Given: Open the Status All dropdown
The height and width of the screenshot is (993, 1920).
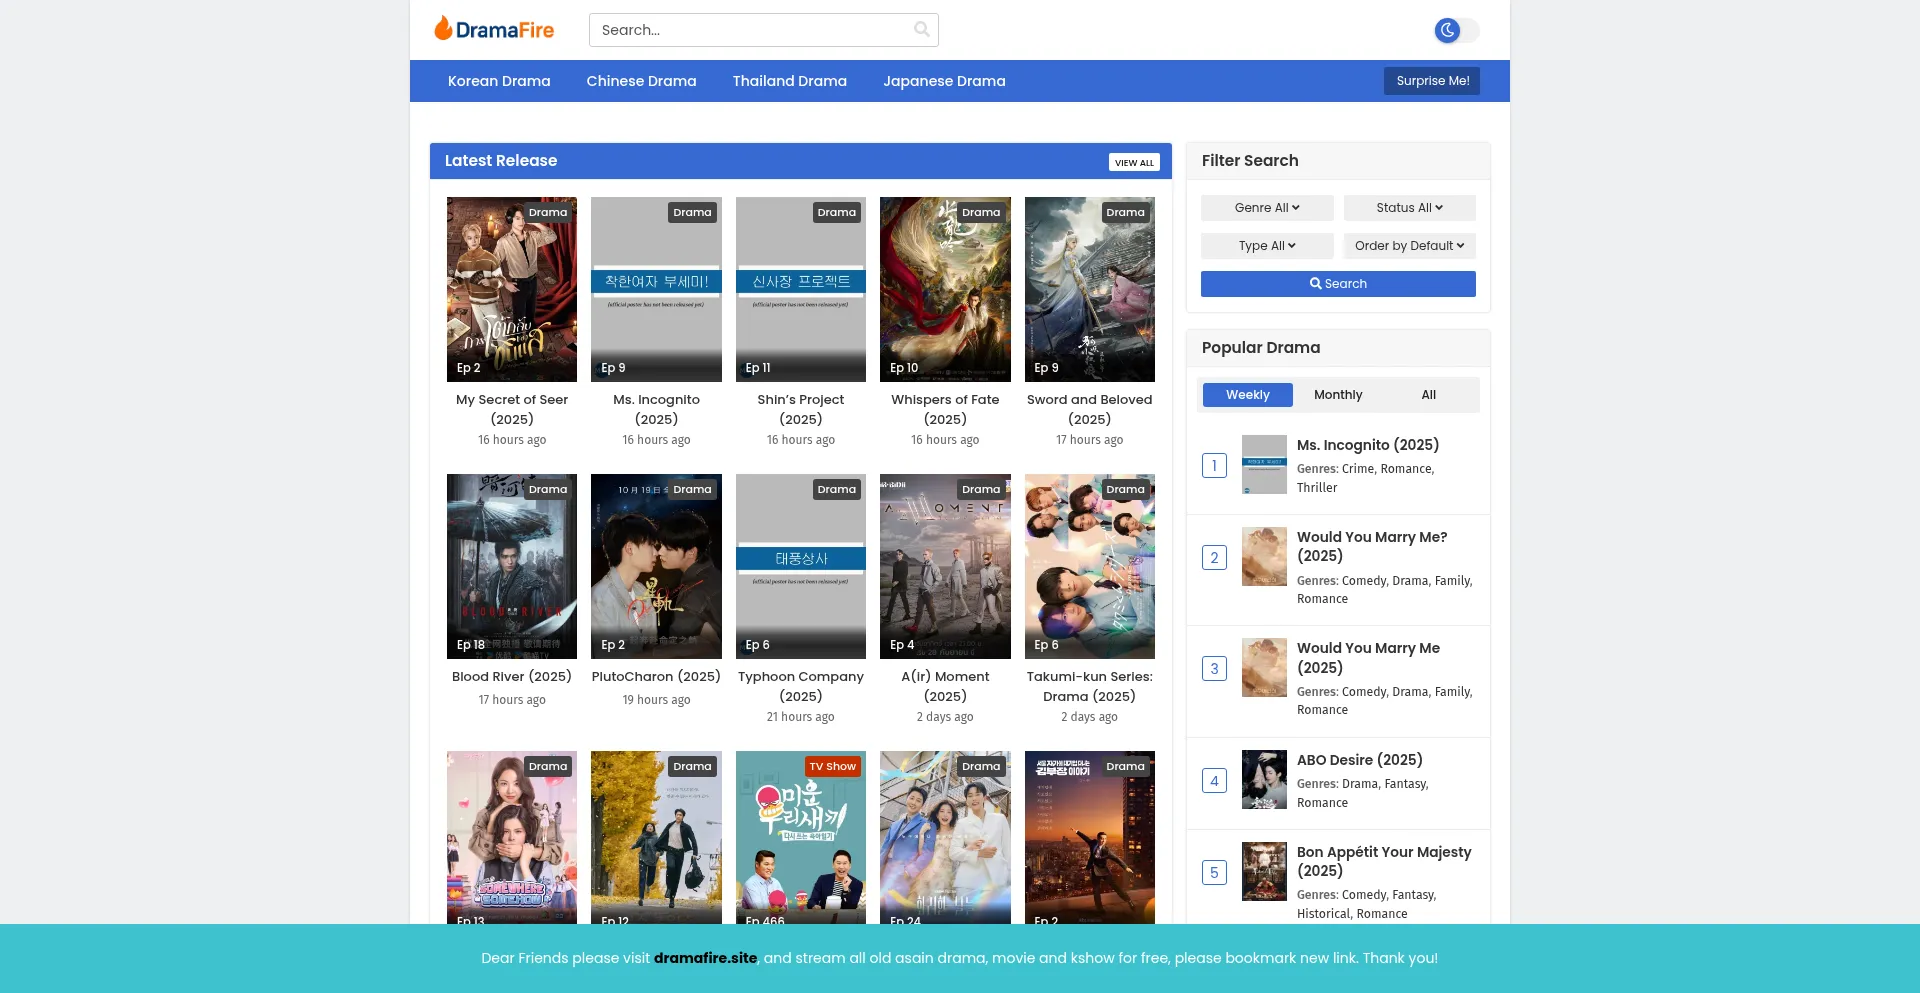Looking at the screenshot, I should tap(1408, 208).
